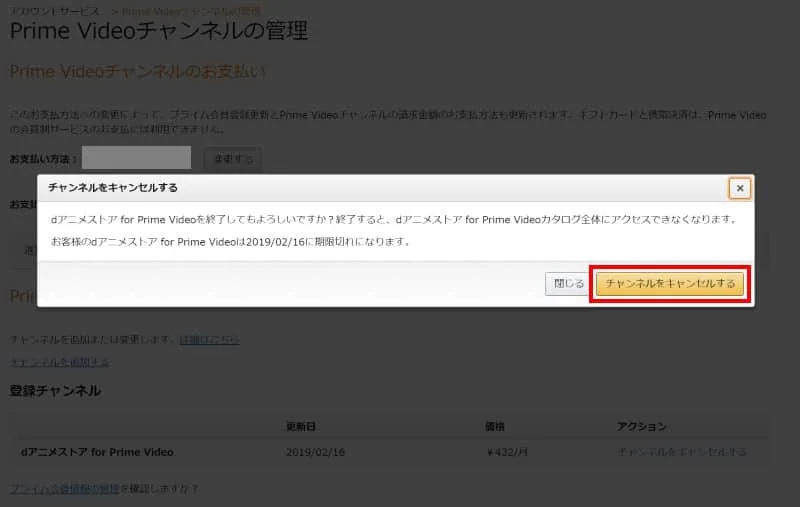Click チャンネルをキャンセルする link in the アクション column
The width and height of the screenshot is (800, 507).
(x=682, y=452)
